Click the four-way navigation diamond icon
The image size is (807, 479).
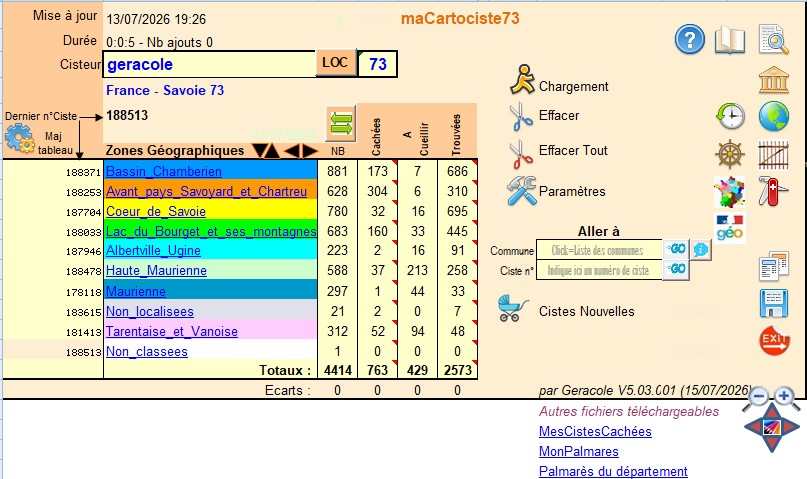[x=771, y=427]
